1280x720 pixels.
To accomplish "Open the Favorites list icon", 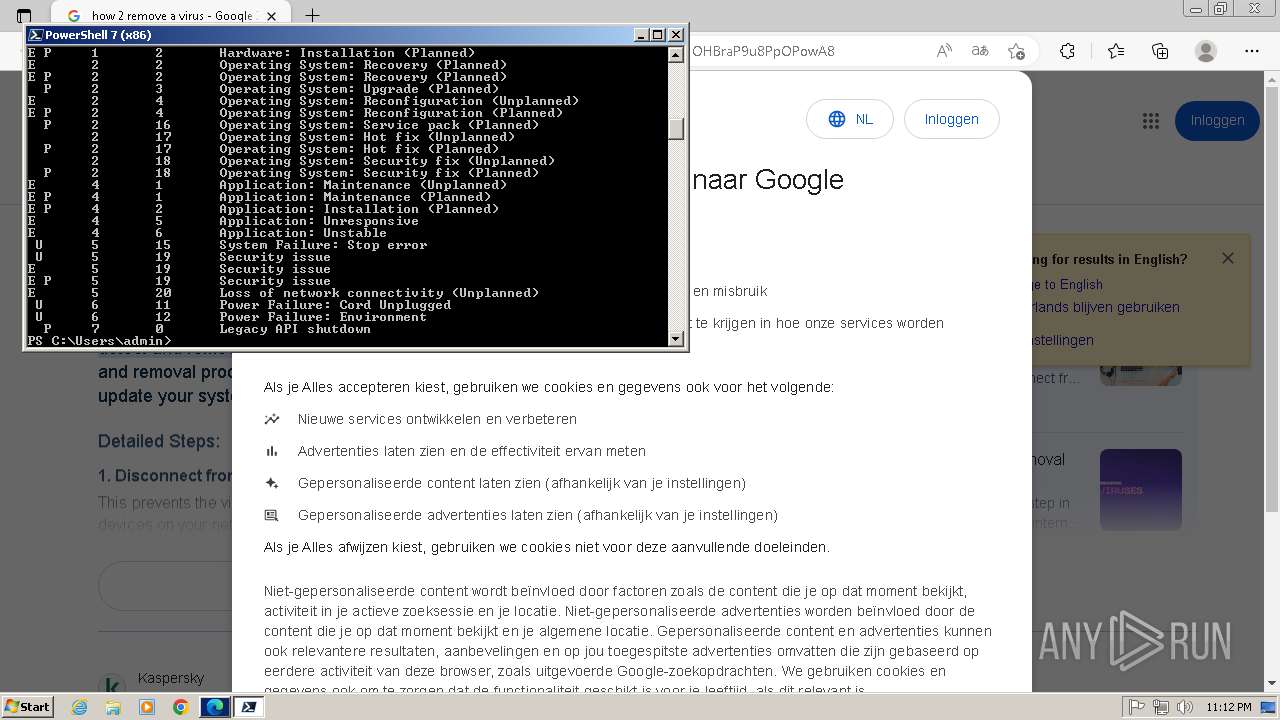I will tap(1116, 51).
